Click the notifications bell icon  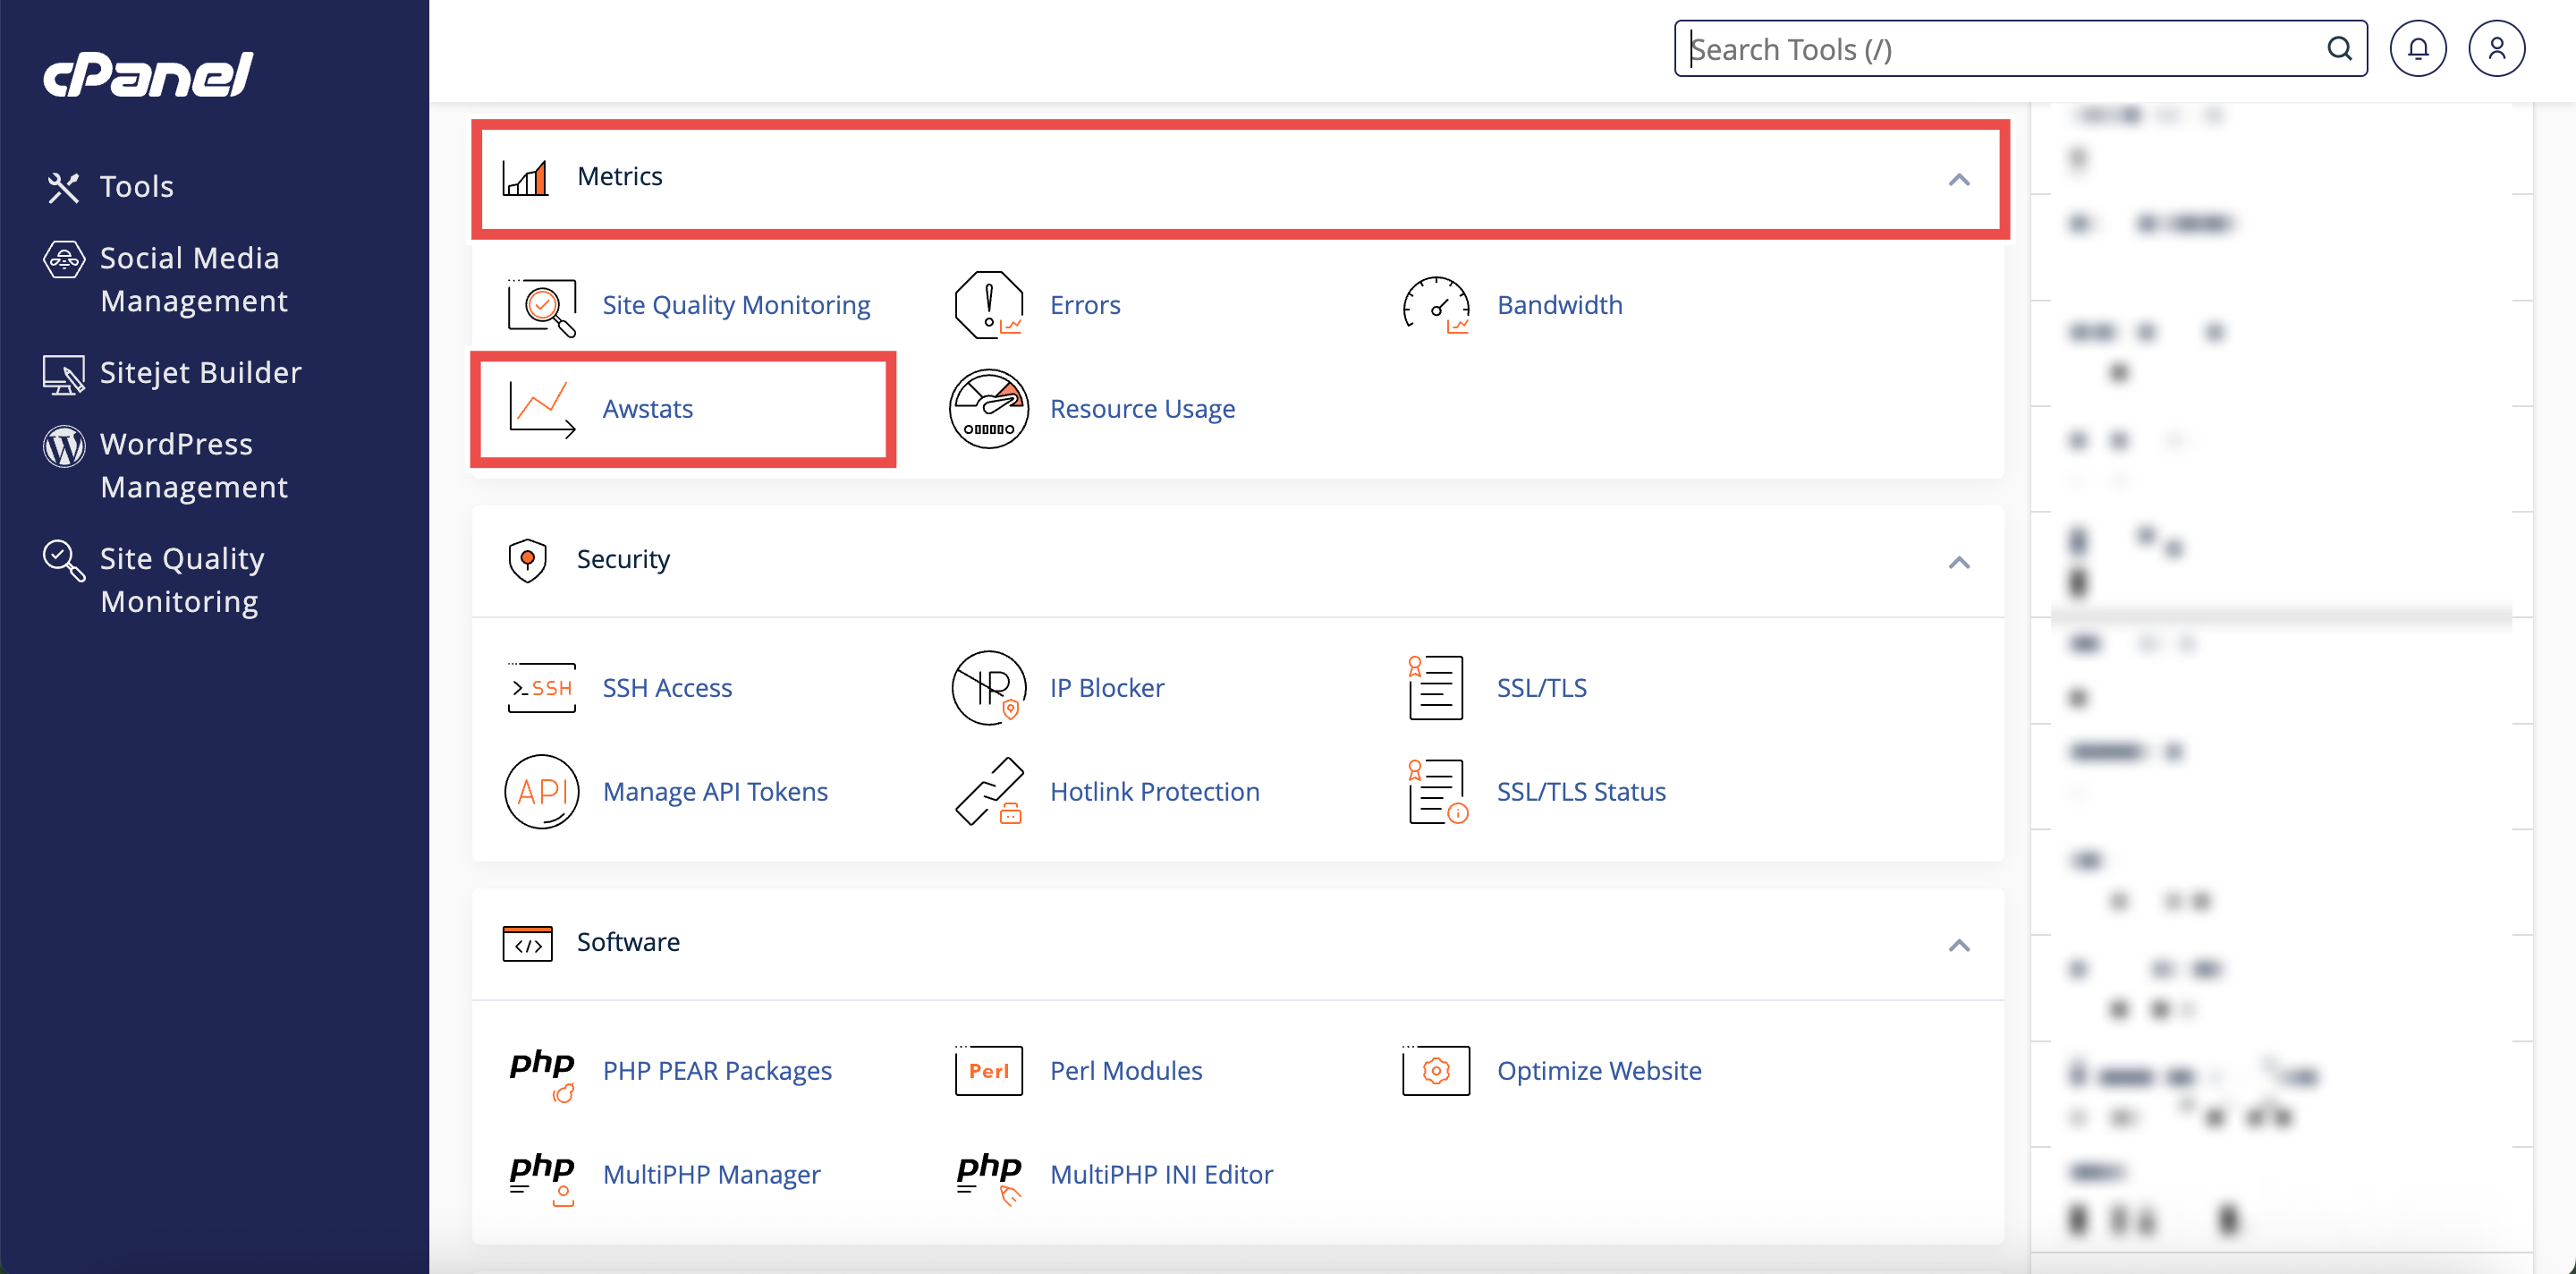pos(2417,49)
